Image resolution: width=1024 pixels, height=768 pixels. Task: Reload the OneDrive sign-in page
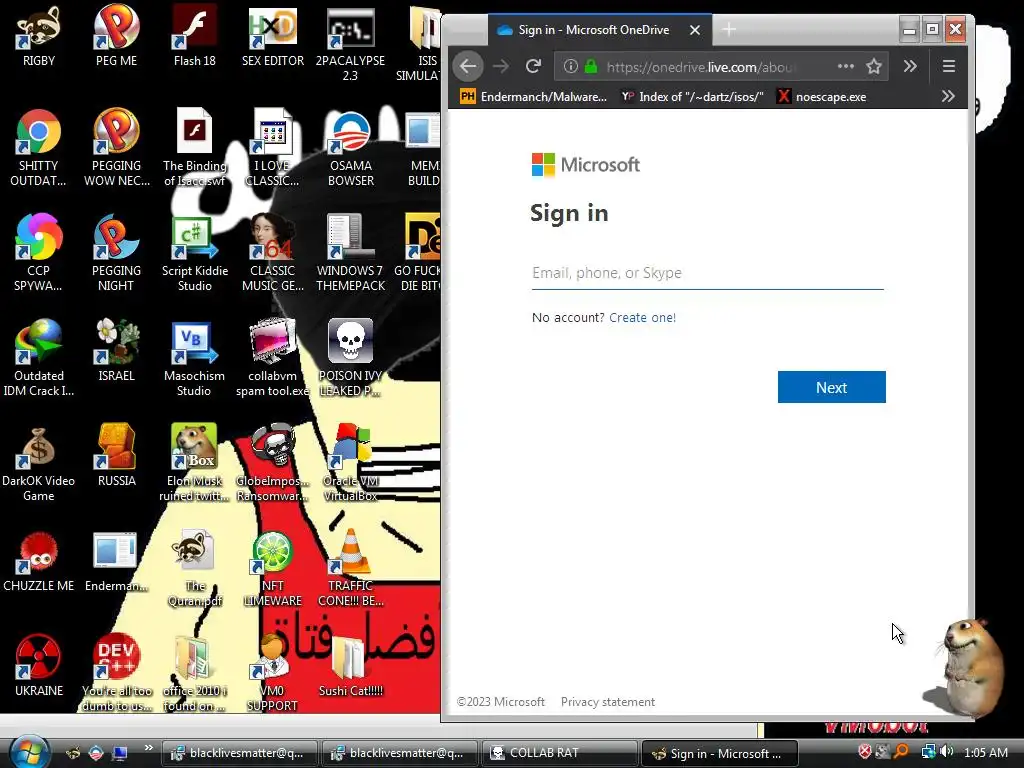(x=534, y=66)
